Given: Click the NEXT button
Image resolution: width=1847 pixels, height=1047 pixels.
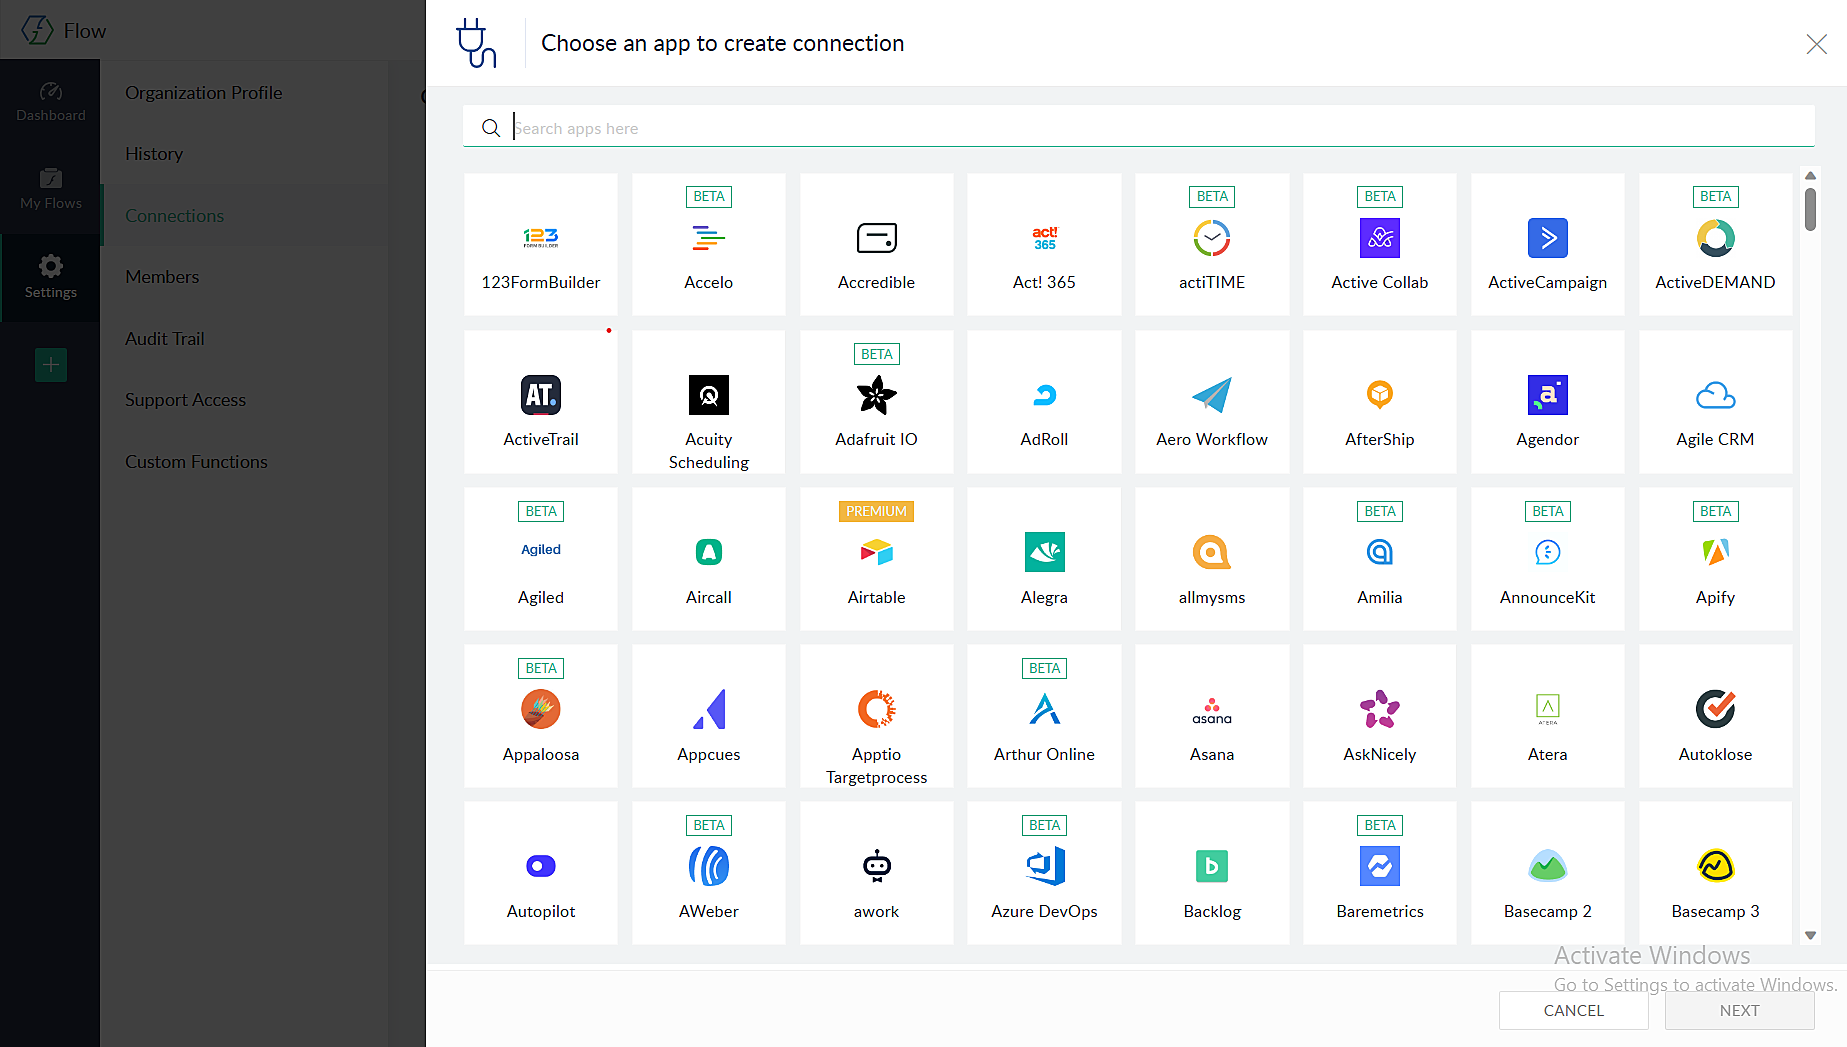Looking at the screenshot, I should pyautogui.click(x=1740, y=1010).
